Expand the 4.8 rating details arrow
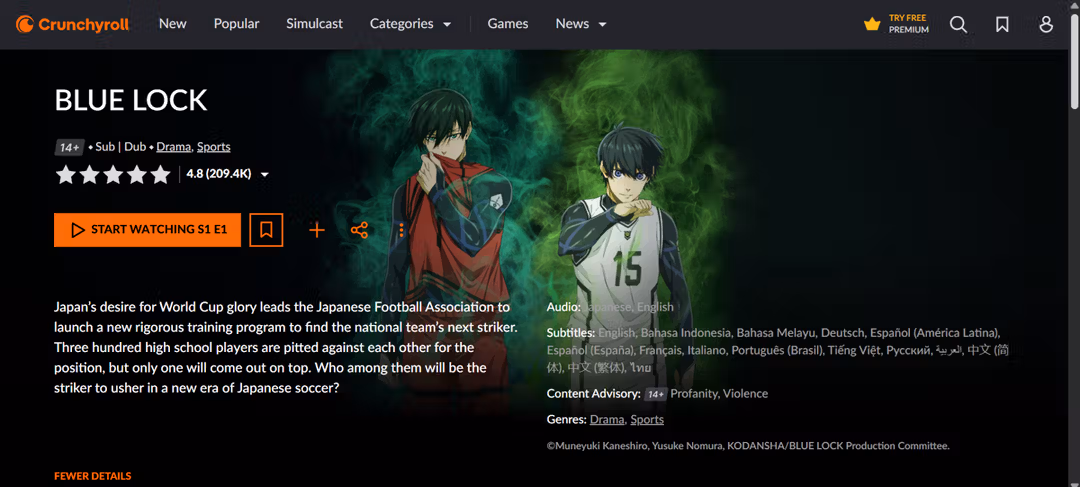This screenshot has width=1080, height=487. (x=264, y=175)
